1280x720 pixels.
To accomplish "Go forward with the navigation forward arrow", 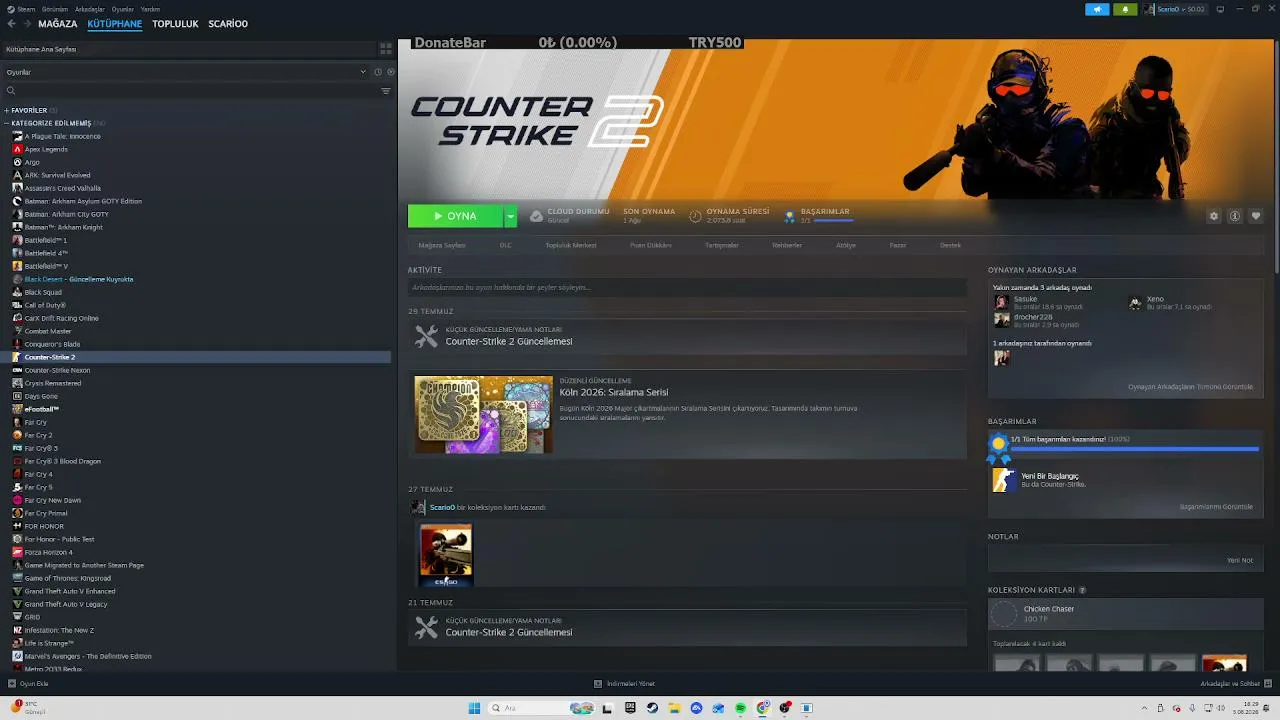I will point(26,24).
